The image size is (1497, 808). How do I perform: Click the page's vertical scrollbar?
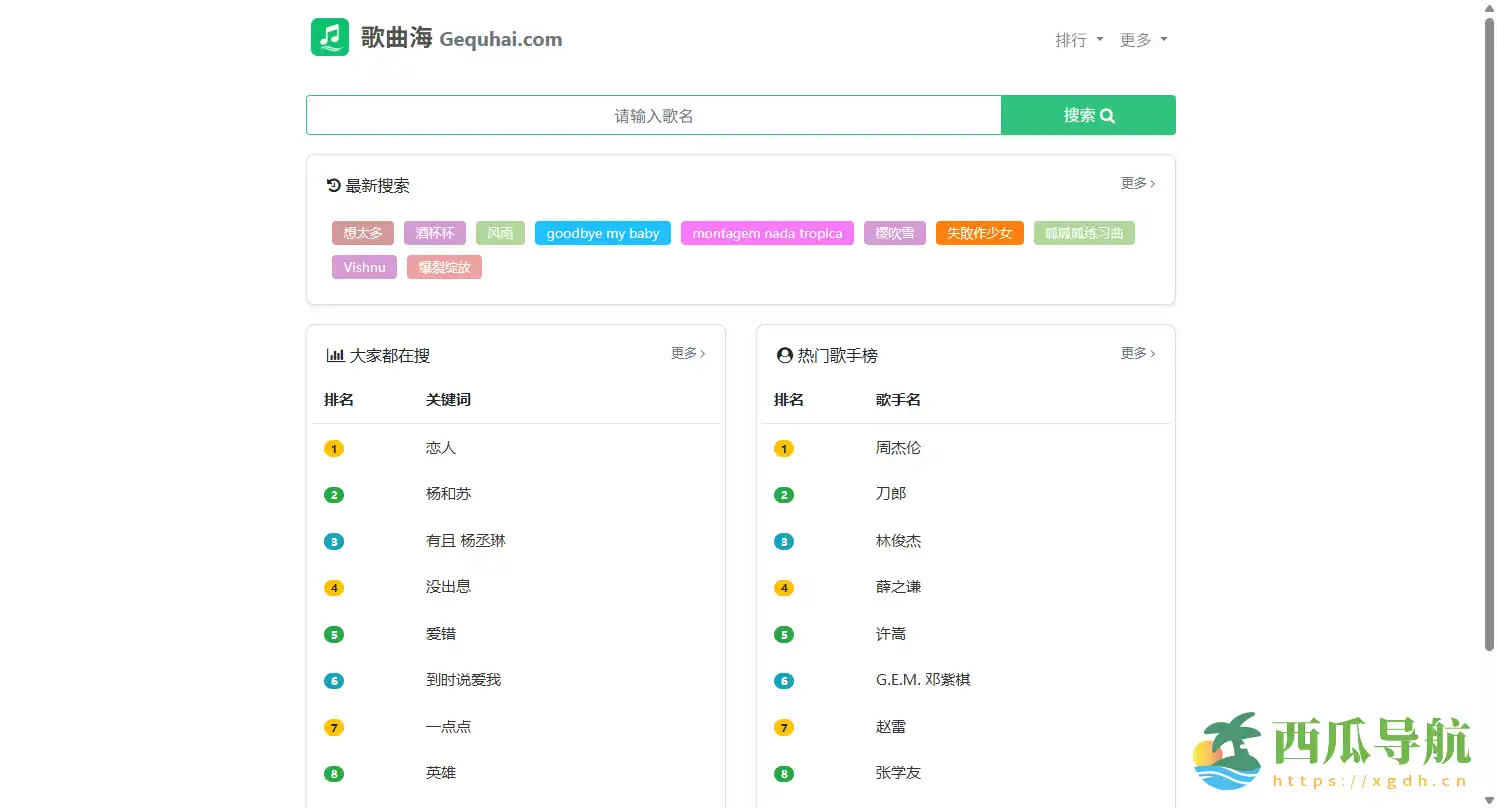[1489, 330]
